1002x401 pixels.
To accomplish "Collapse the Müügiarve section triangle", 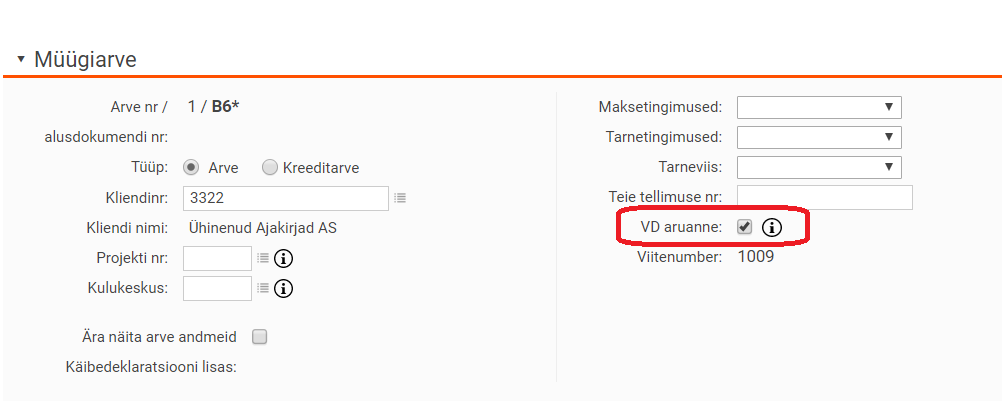I will (21, 59).
